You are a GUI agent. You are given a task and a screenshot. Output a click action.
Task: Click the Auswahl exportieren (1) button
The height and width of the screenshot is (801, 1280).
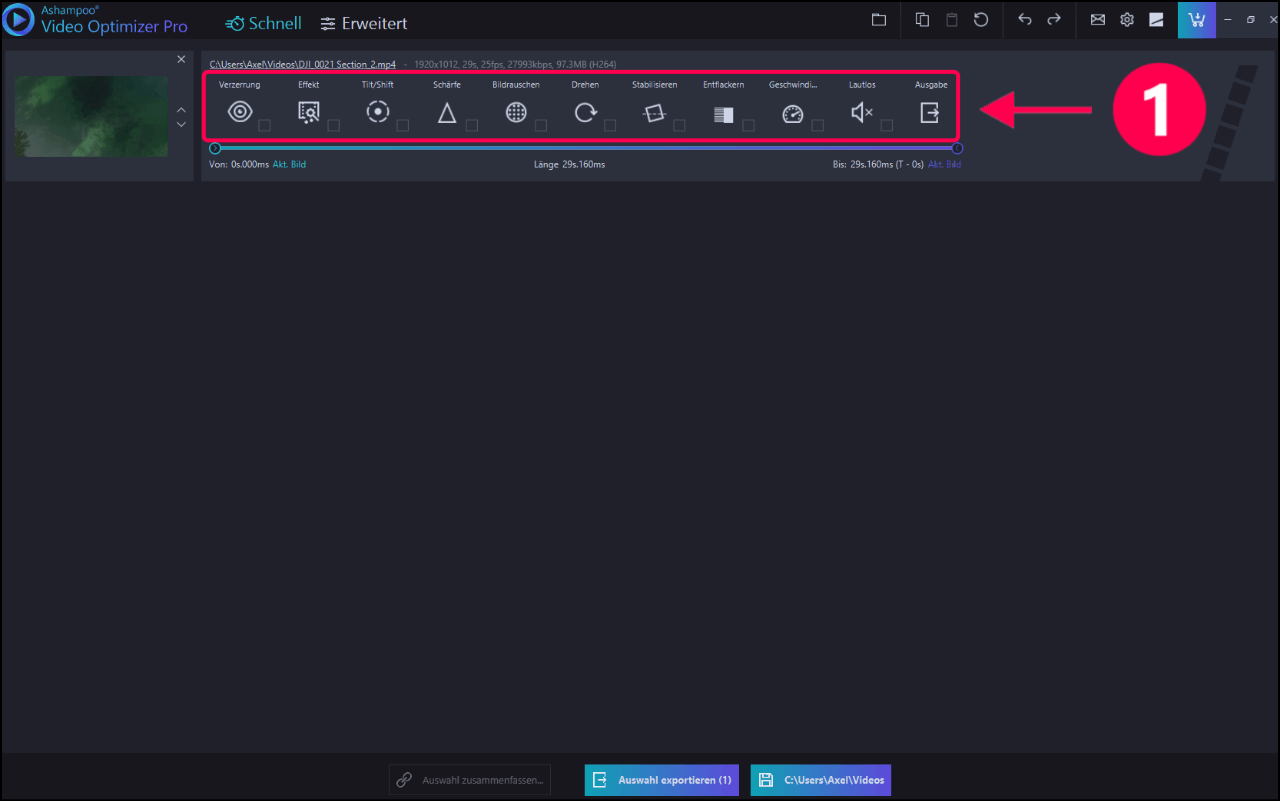662,780
